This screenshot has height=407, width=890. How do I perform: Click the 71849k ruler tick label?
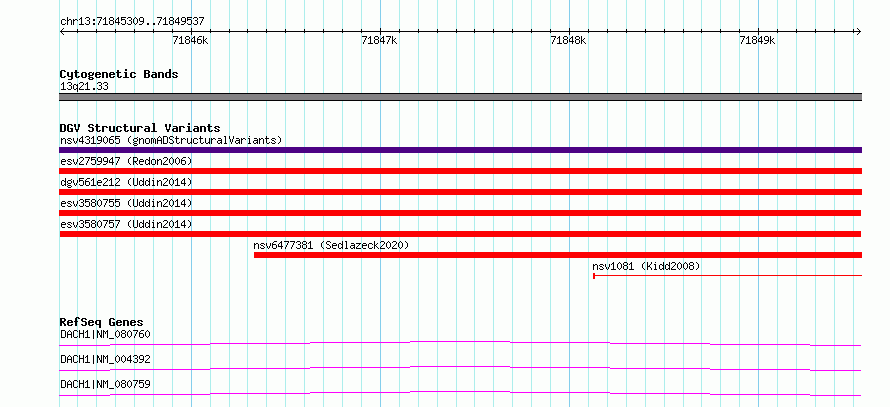point(758,41)
